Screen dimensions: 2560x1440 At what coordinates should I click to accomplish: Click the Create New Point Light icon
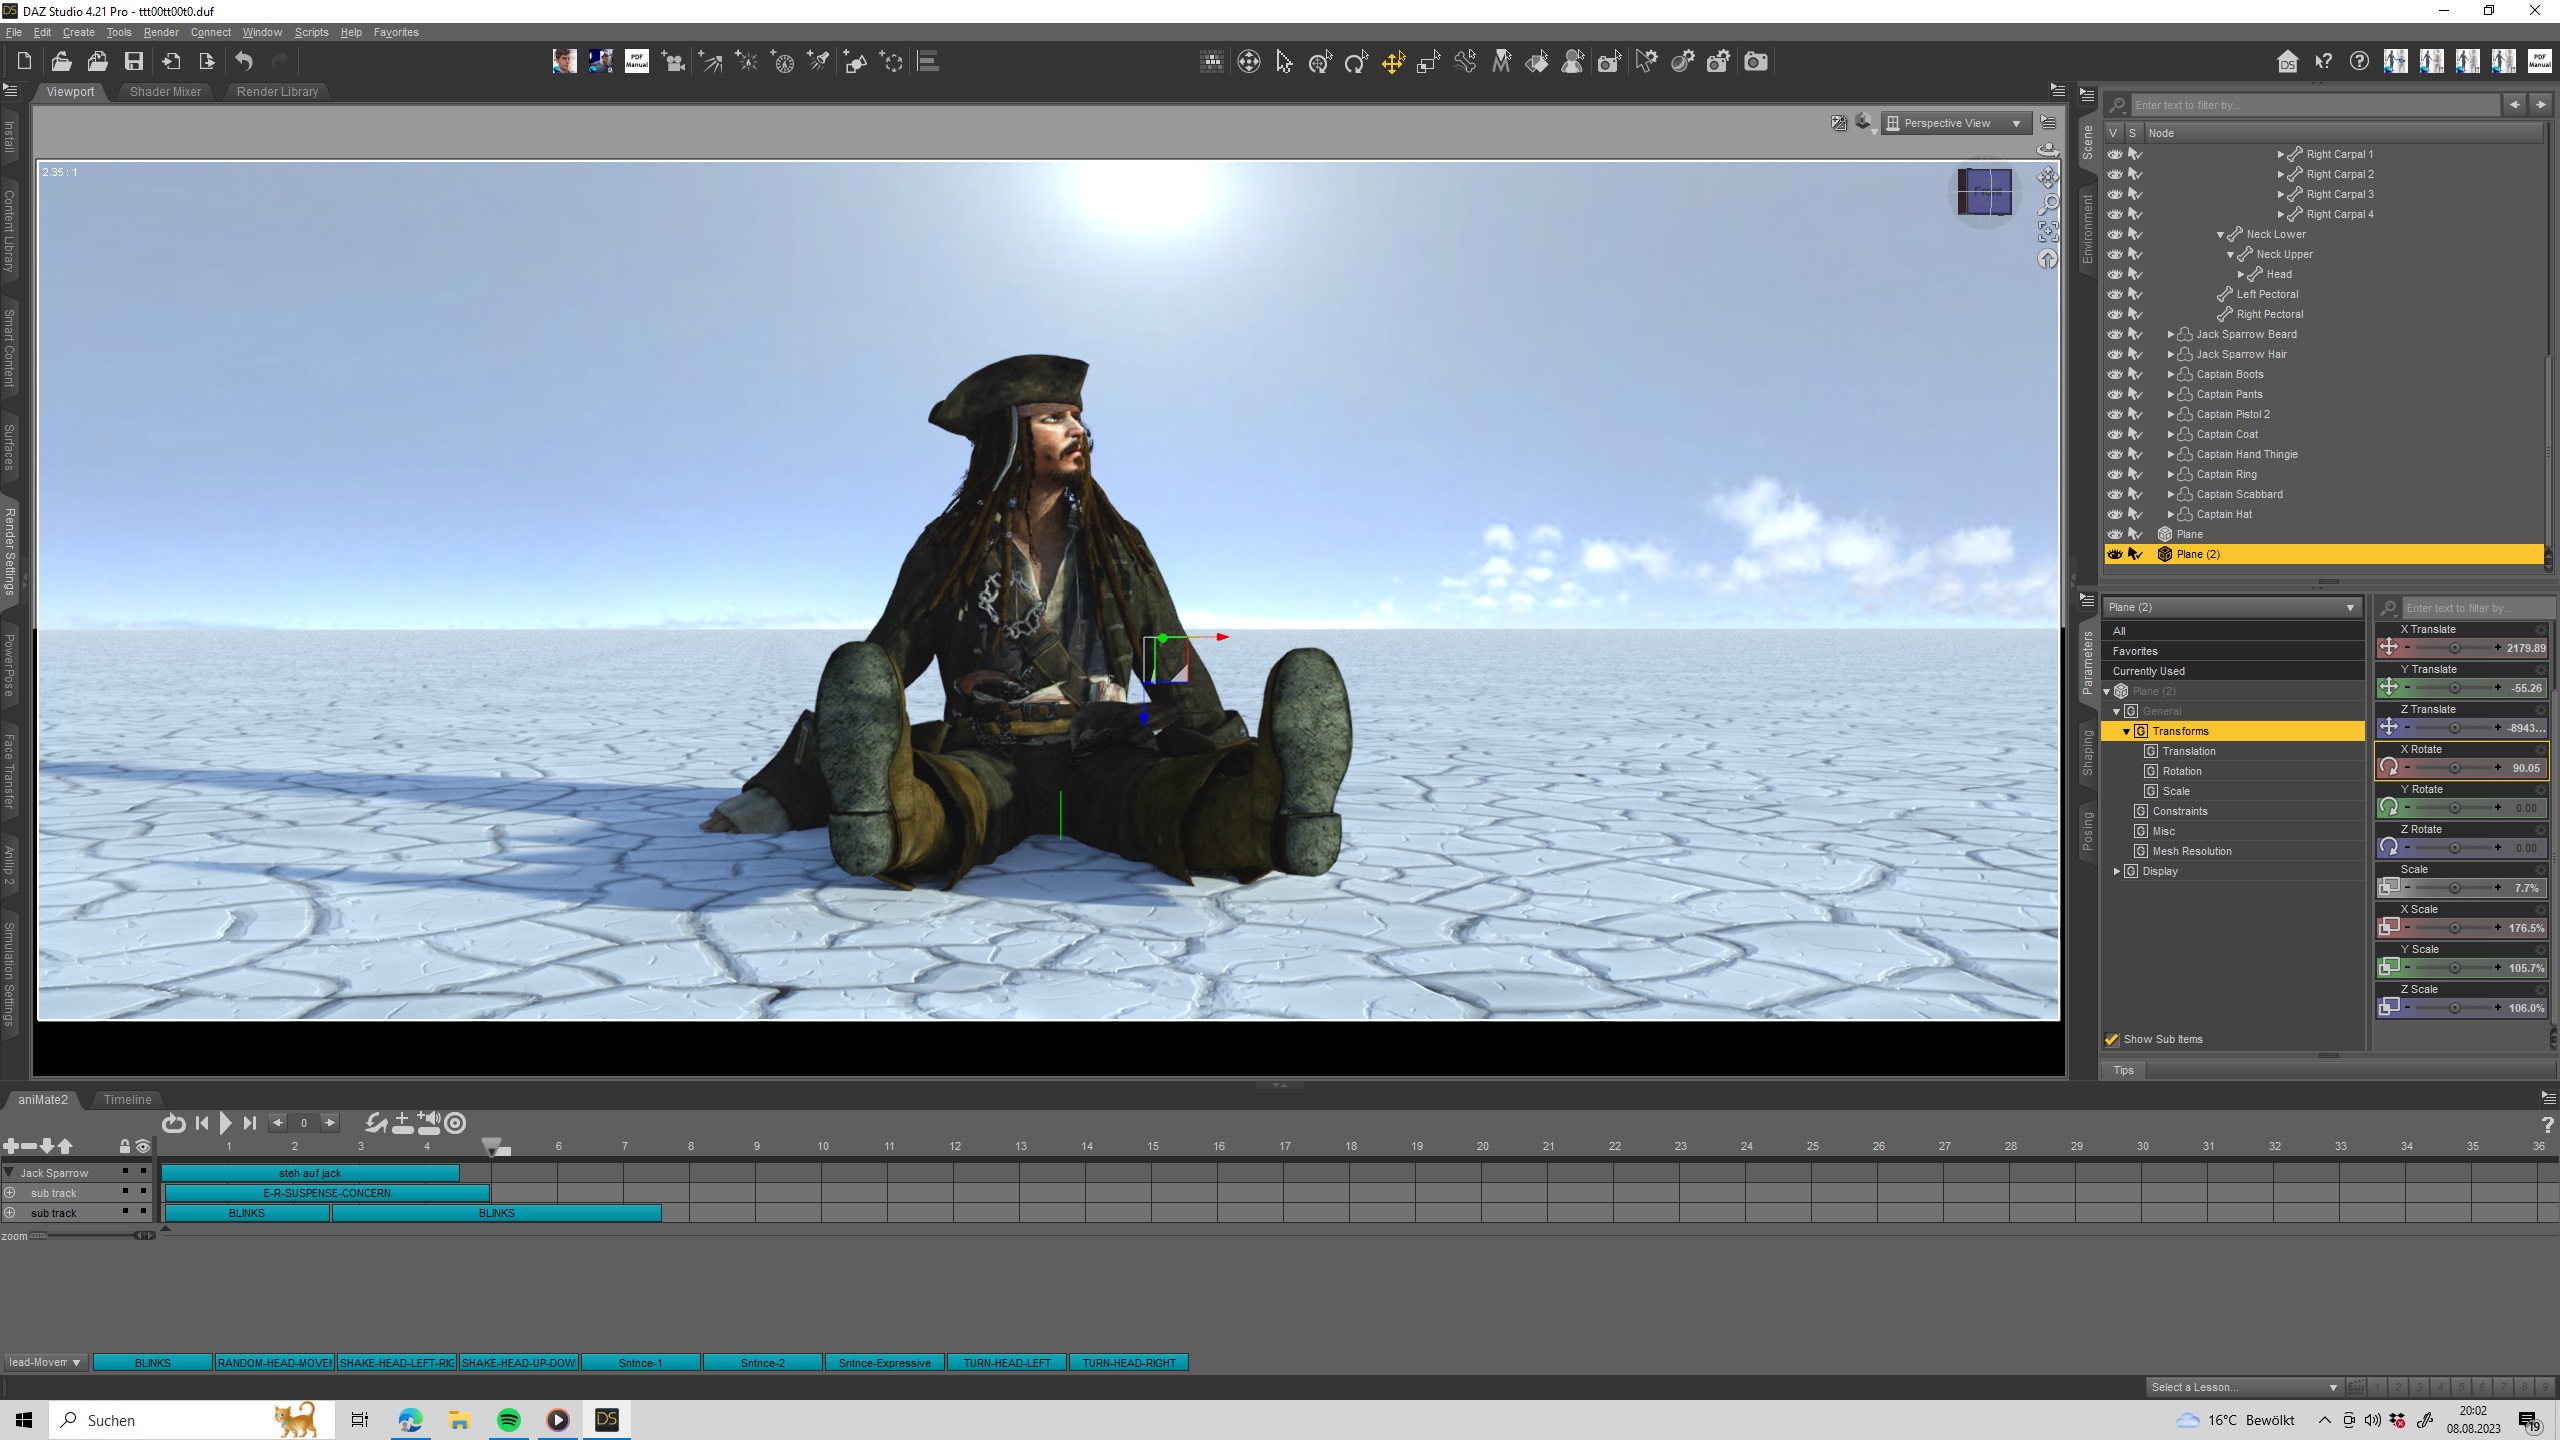click(x=747, y=62)
